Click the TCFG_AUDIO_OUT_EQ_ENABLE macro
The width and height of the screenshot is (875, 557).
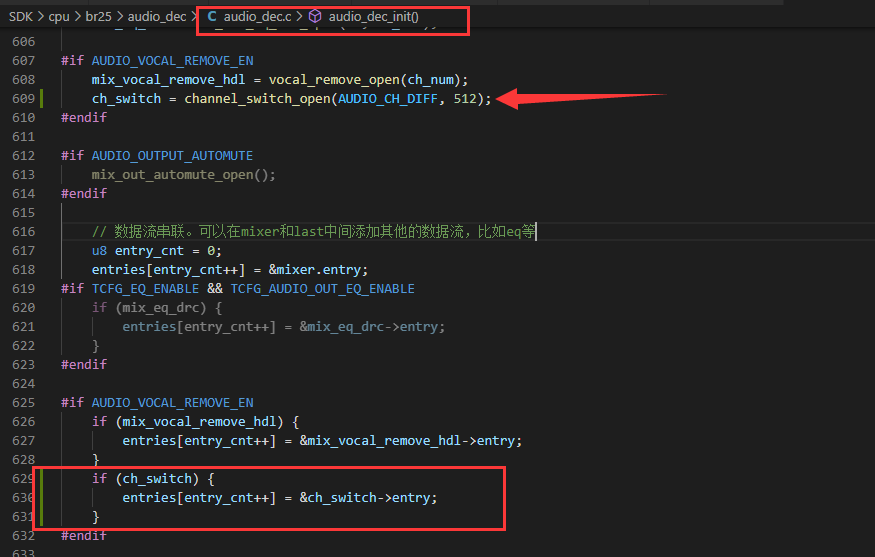click(323, 289)
